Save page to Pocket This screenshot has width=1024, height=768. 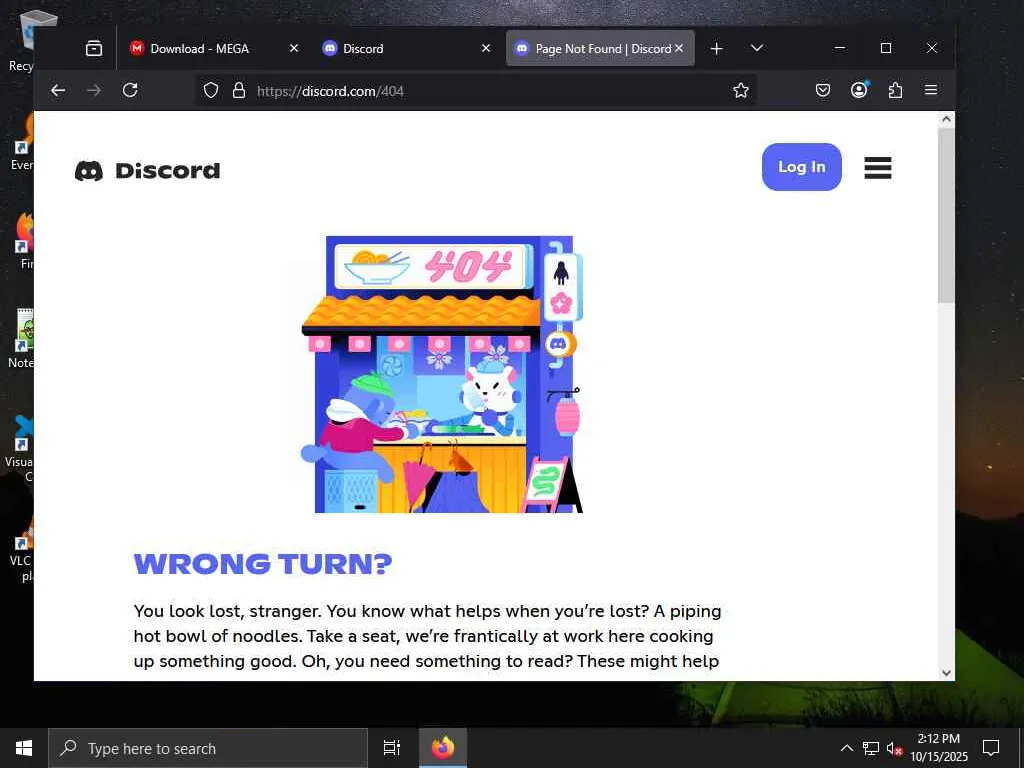tap(823, 90)
